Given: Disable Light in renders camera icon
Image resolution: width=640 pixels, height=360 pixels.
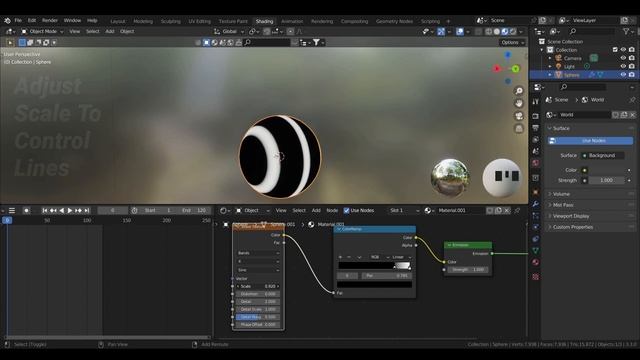Looking at the screenshot, I should tap(632, 67).
